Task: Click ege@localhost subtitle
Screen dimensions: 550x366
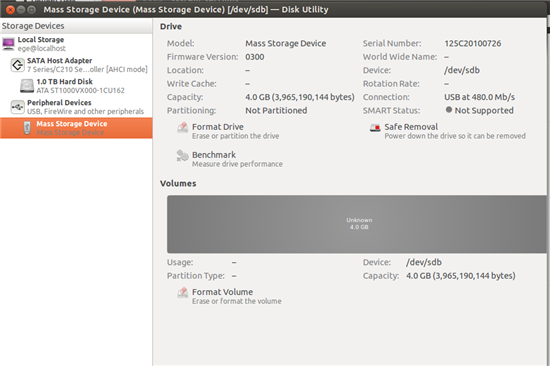Action: click(42, 48)
